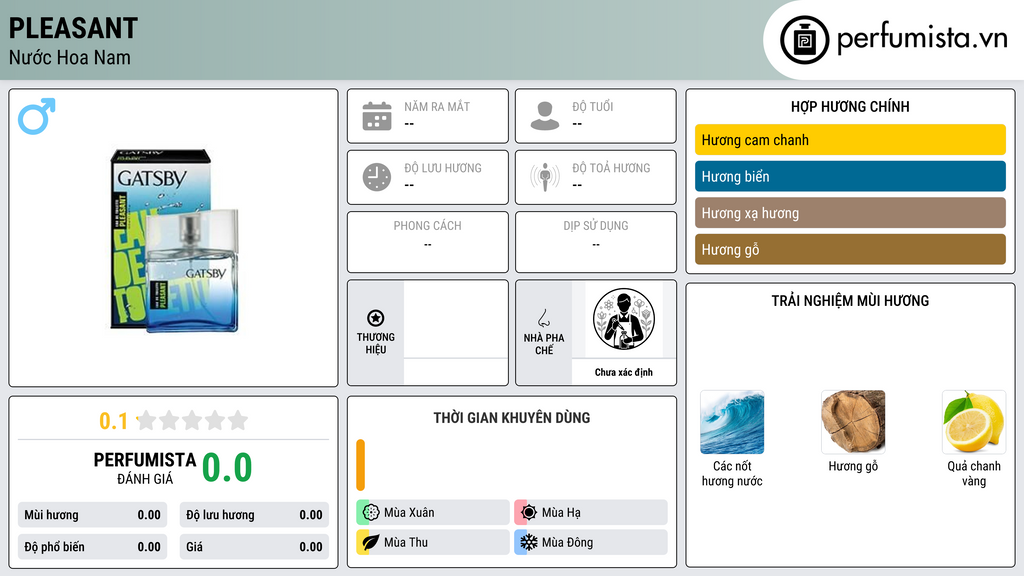Open the yellow lemon note image
Image resolution: width=1024 pixels, height=576 pixels.
974,422
